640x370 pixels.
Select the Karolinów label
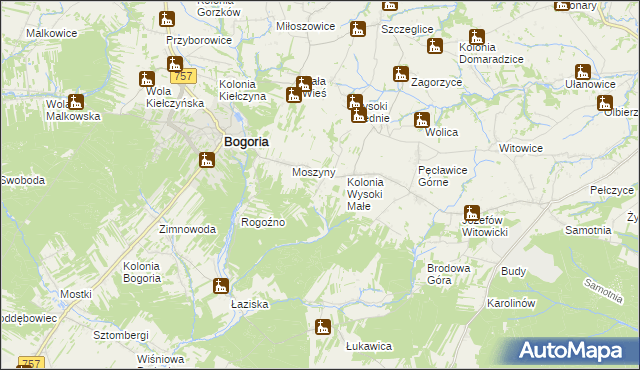(511, 304)
